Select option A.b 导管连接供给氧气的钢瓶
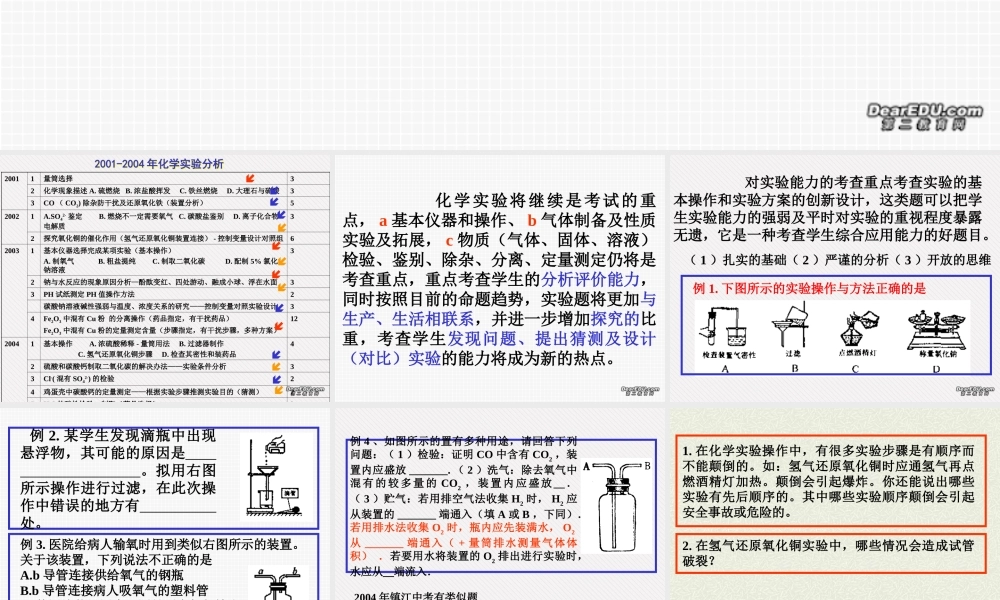Viewport: 1000px width, 600px height. pyautogui.click(x=101, y=575)
